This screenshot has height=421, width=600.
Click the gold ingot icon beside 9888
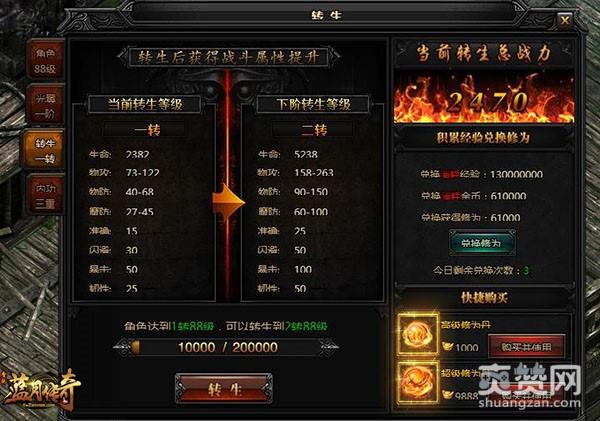tap(447, 394)
